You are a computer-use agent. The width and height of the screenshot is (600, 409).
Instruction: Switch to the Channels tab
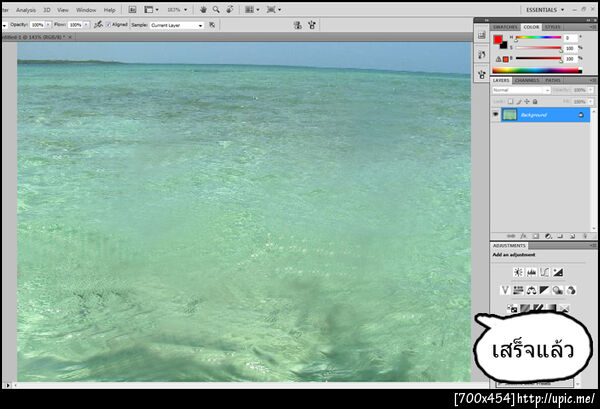527,80
